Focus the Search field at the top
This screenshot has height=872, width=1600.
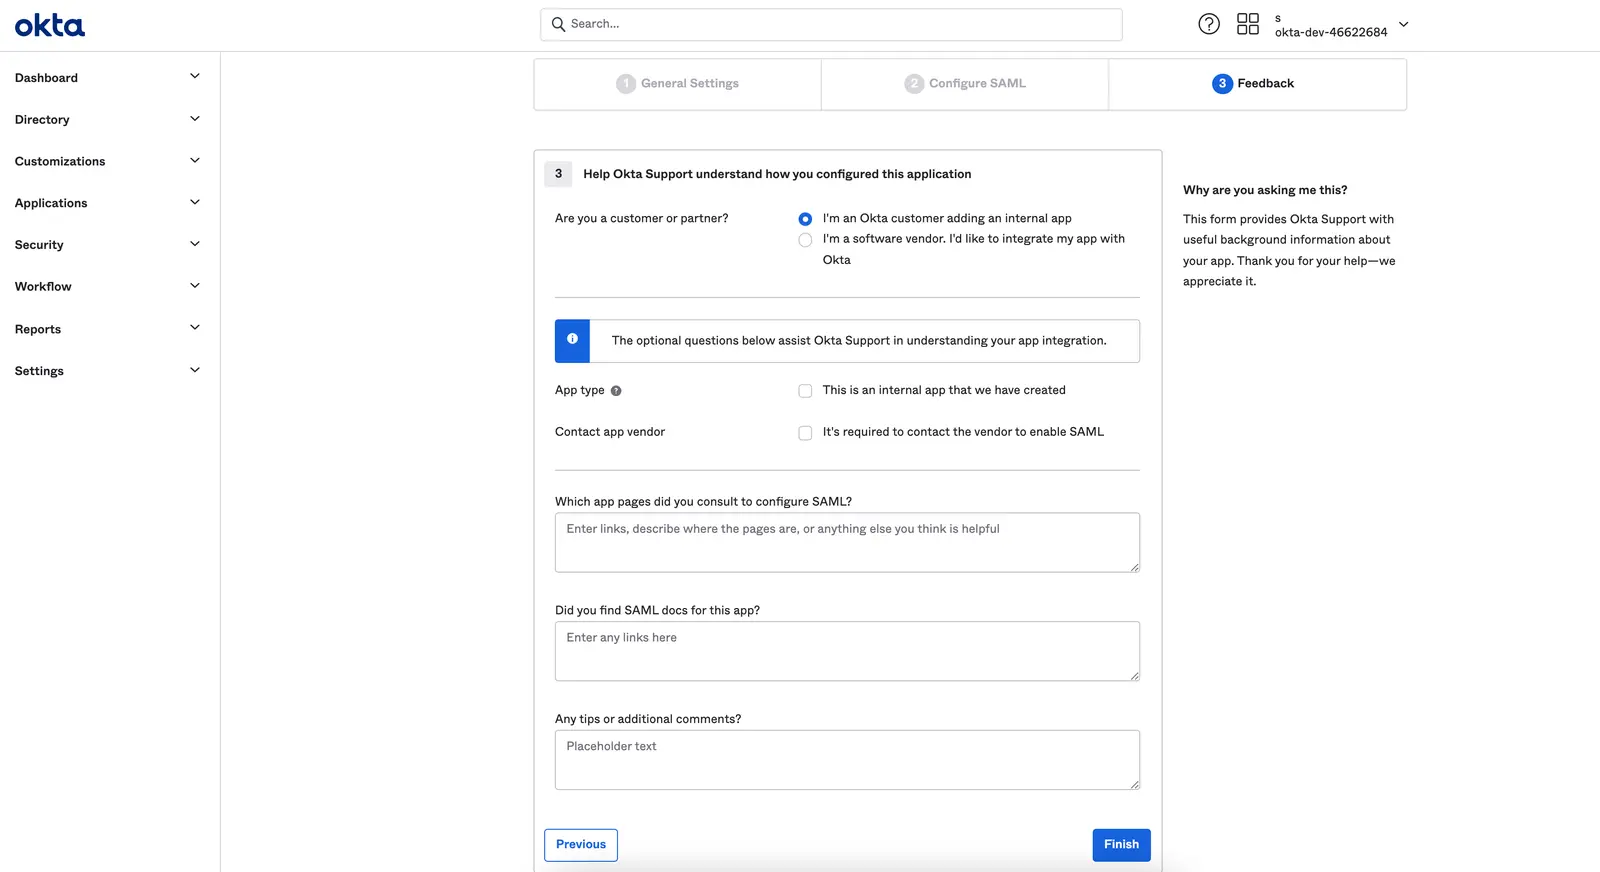(x=831, y=24)
